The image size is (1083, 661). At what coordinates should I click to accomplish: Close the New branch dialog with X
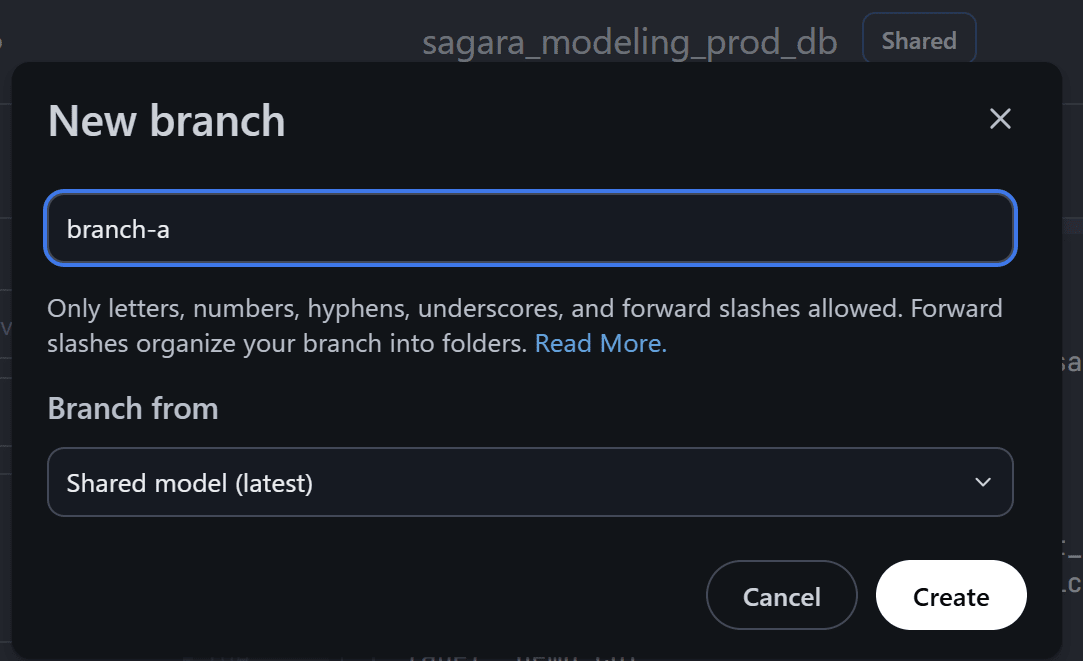(x=1000, y=119)
